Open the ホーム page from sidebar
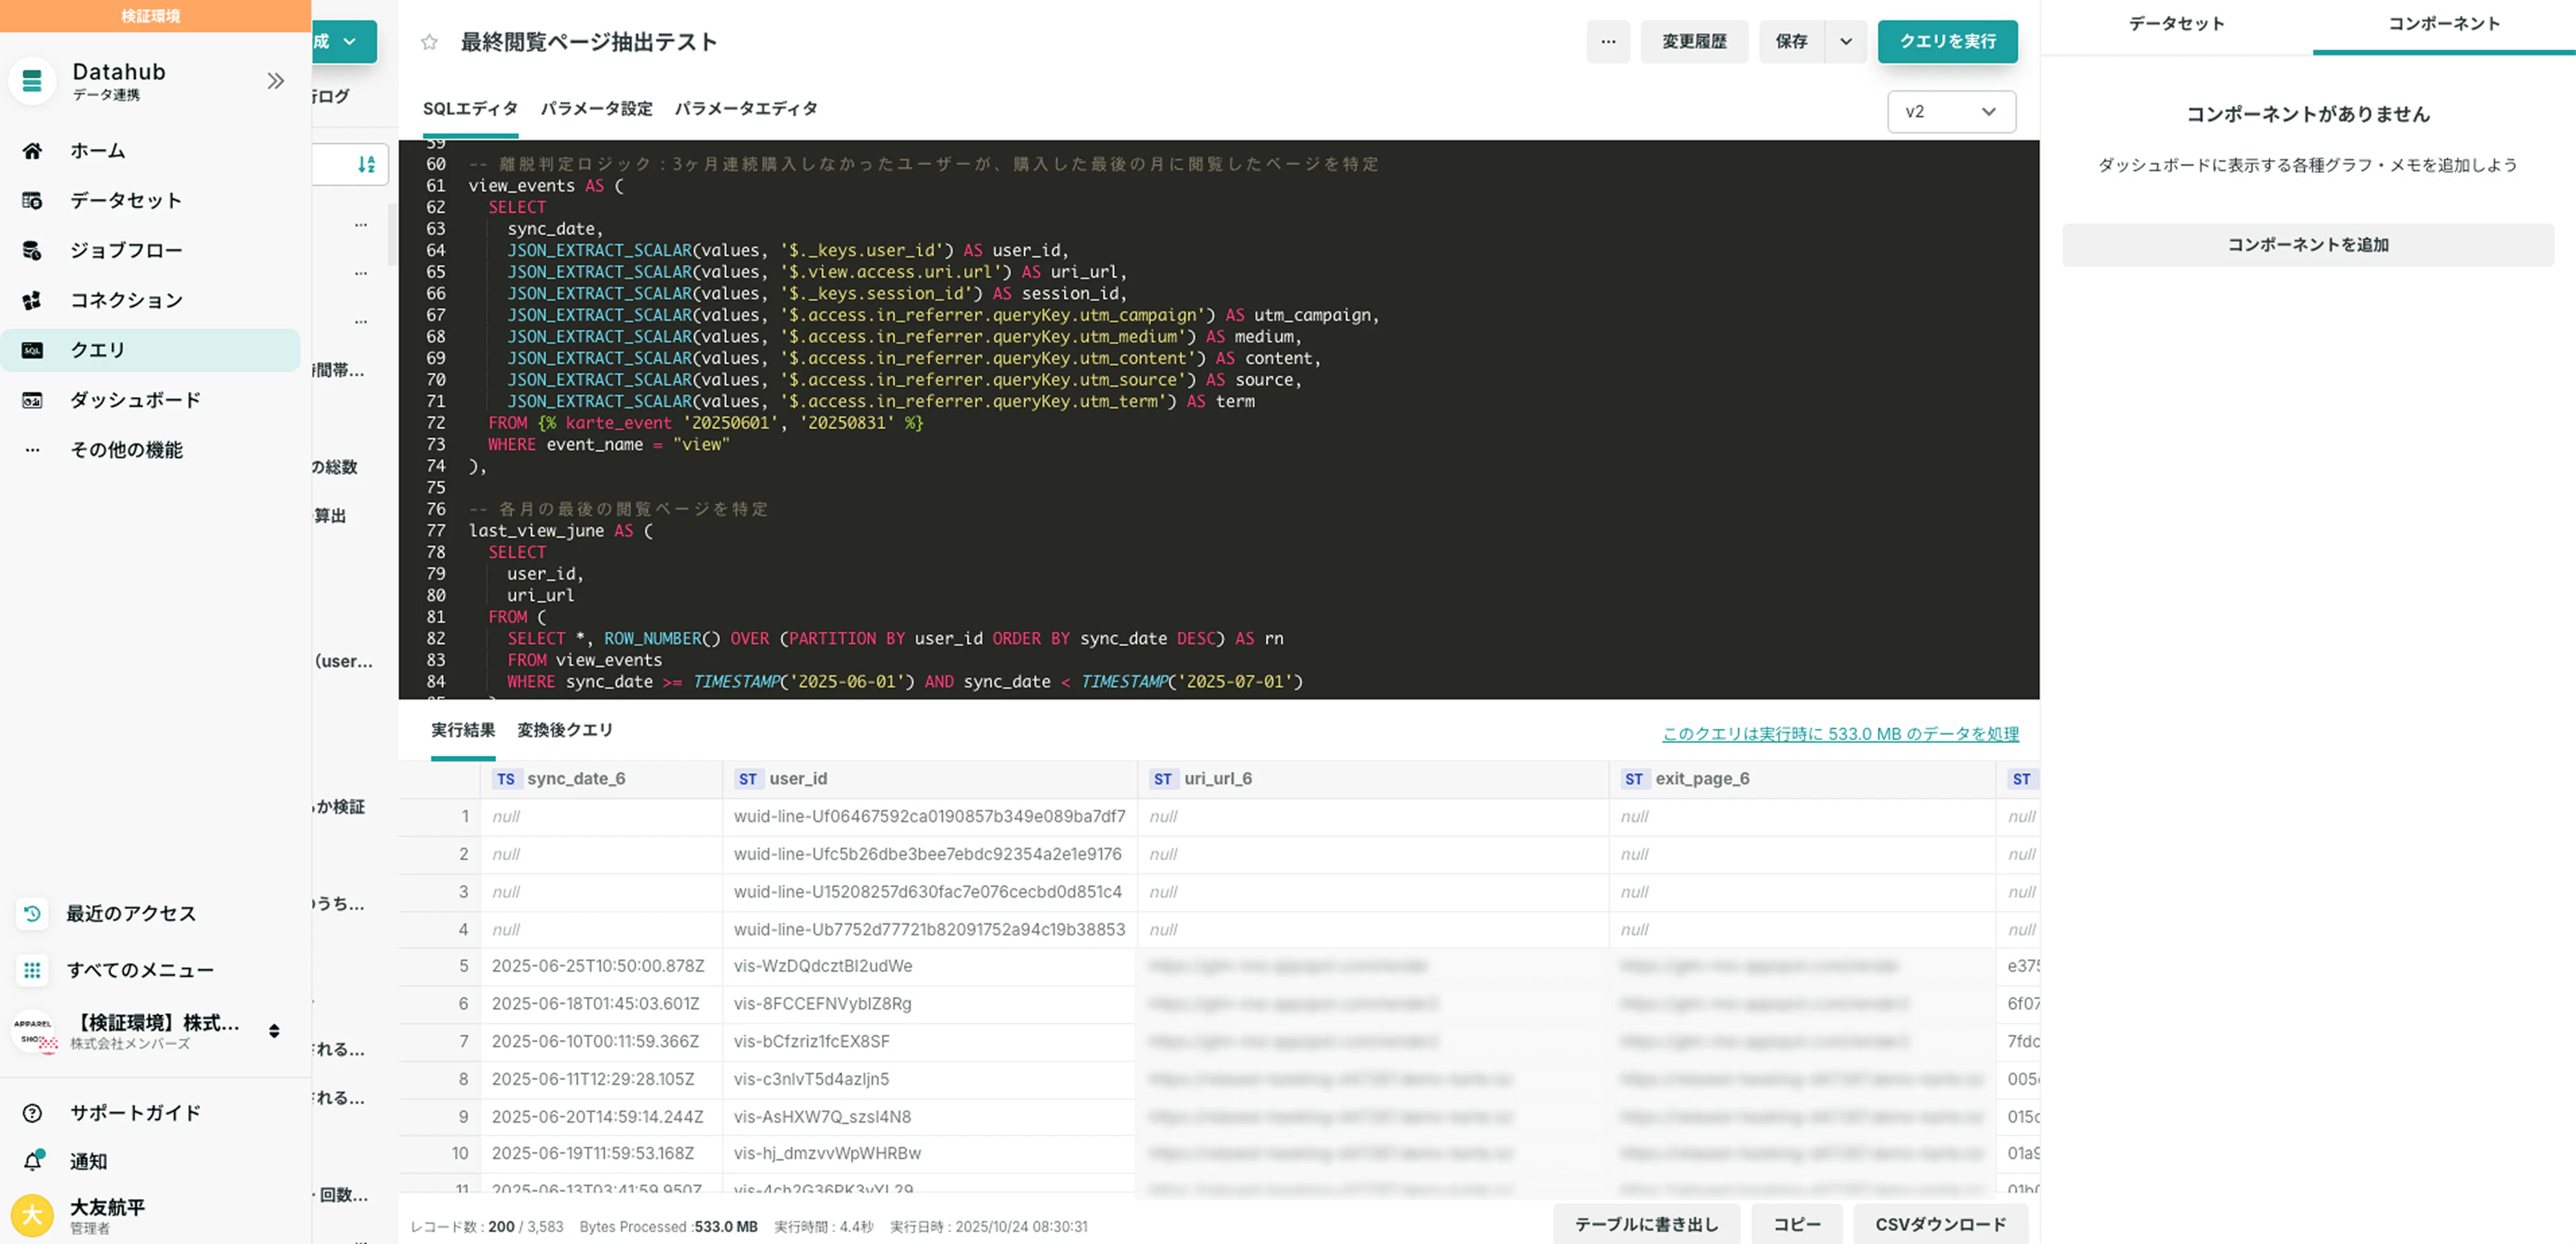 pos(96,150)
